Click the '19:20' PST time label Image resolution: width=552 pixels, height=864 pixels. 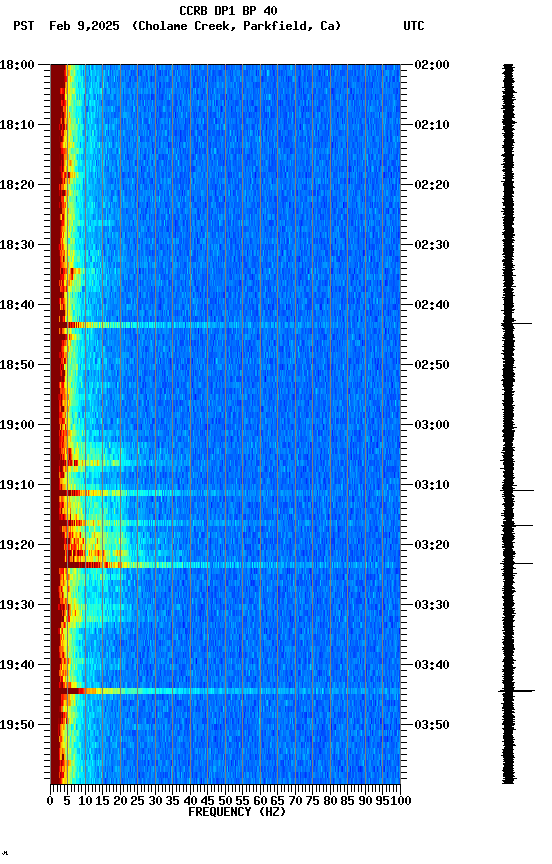click(x=17, y=546)
